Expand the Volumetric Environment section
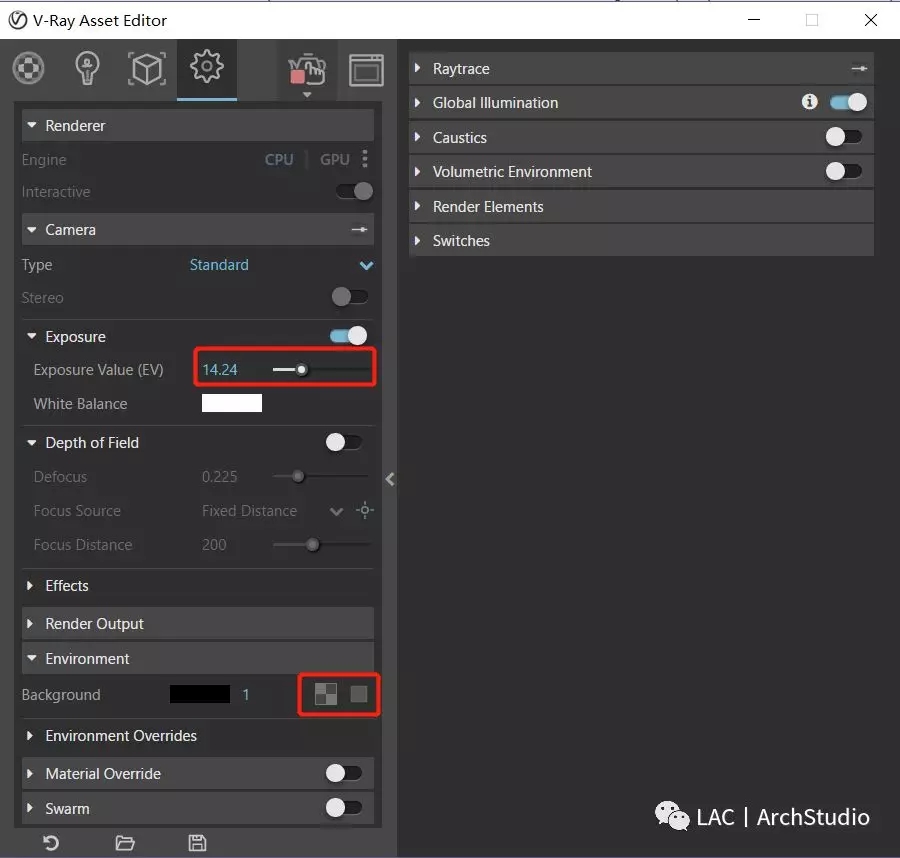The height and width of the screenshot is (858, 900). tap(418, 172)
